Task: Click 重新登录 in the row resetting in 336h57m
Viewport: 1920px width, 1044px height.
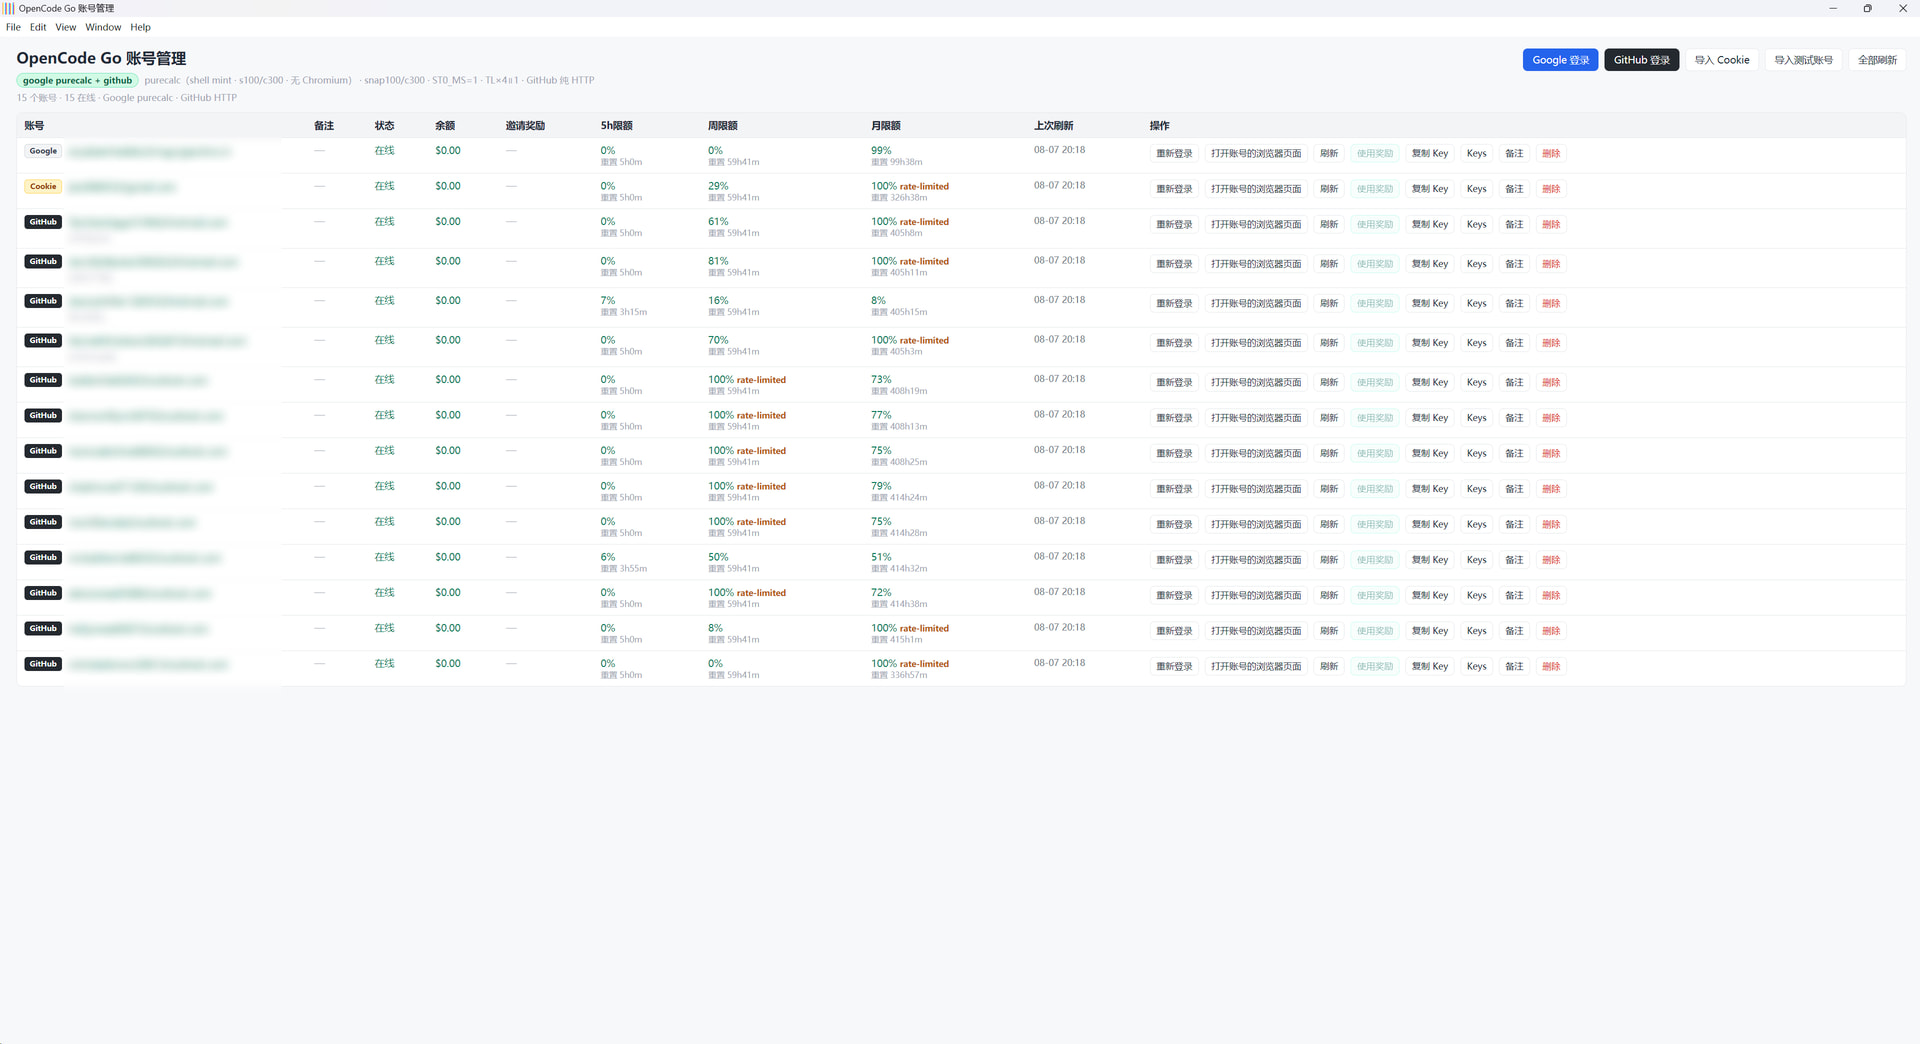Action: tap(1174, 666)
